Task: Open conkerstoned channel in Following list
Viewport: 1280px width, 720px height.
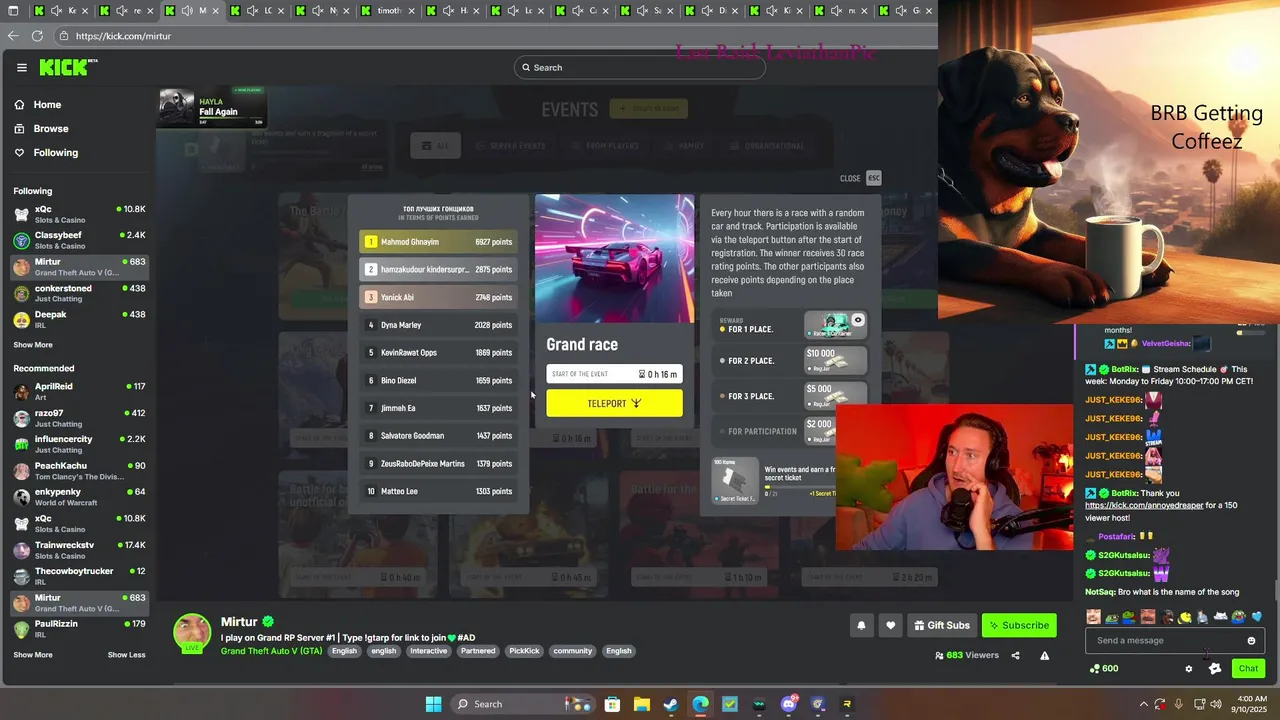Action: click(78, 293)
